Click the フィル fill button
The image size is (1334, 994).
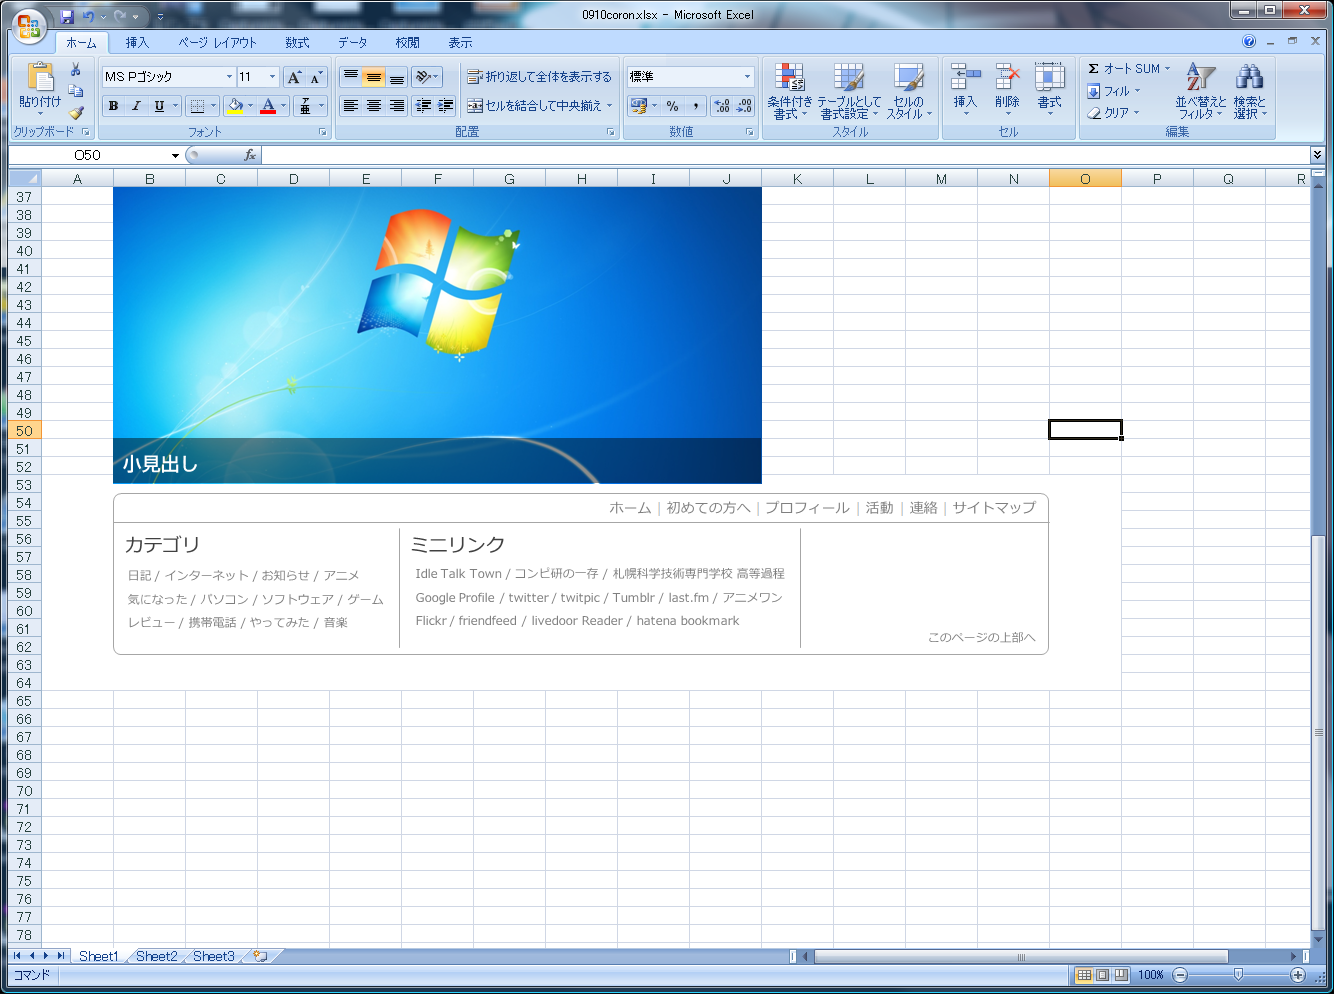[x=1113, y=91]
